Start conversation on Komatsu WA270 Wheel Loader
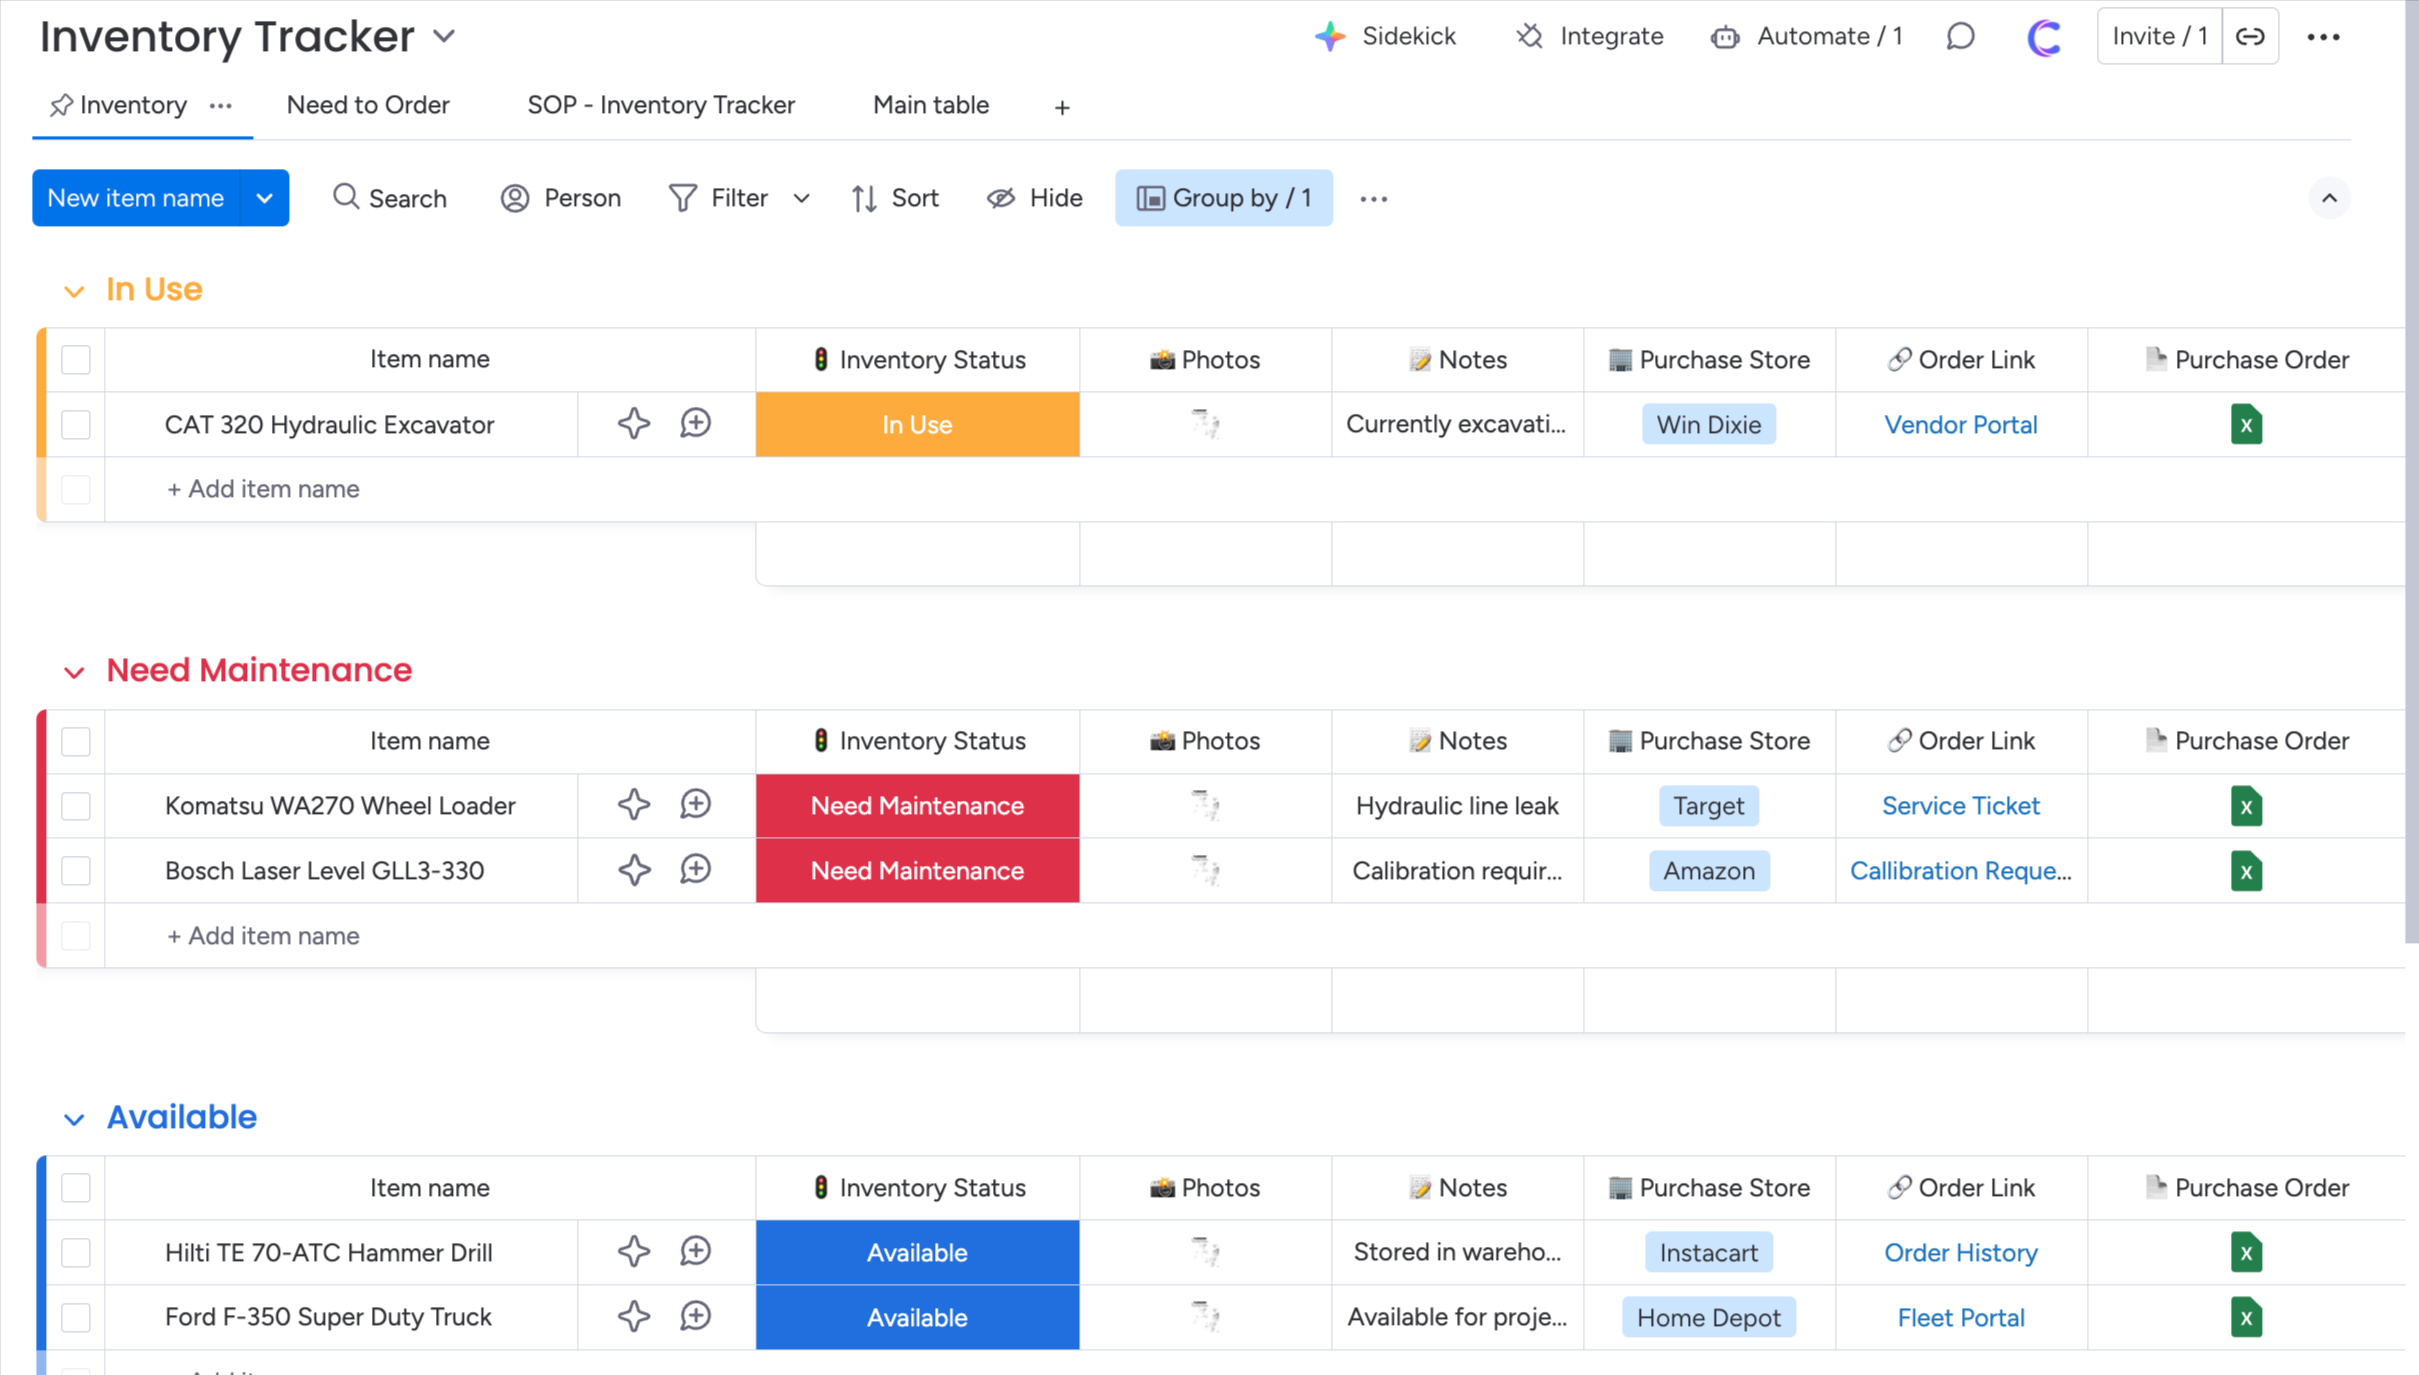This screenshot has width=2419, height=1375. 695,805
